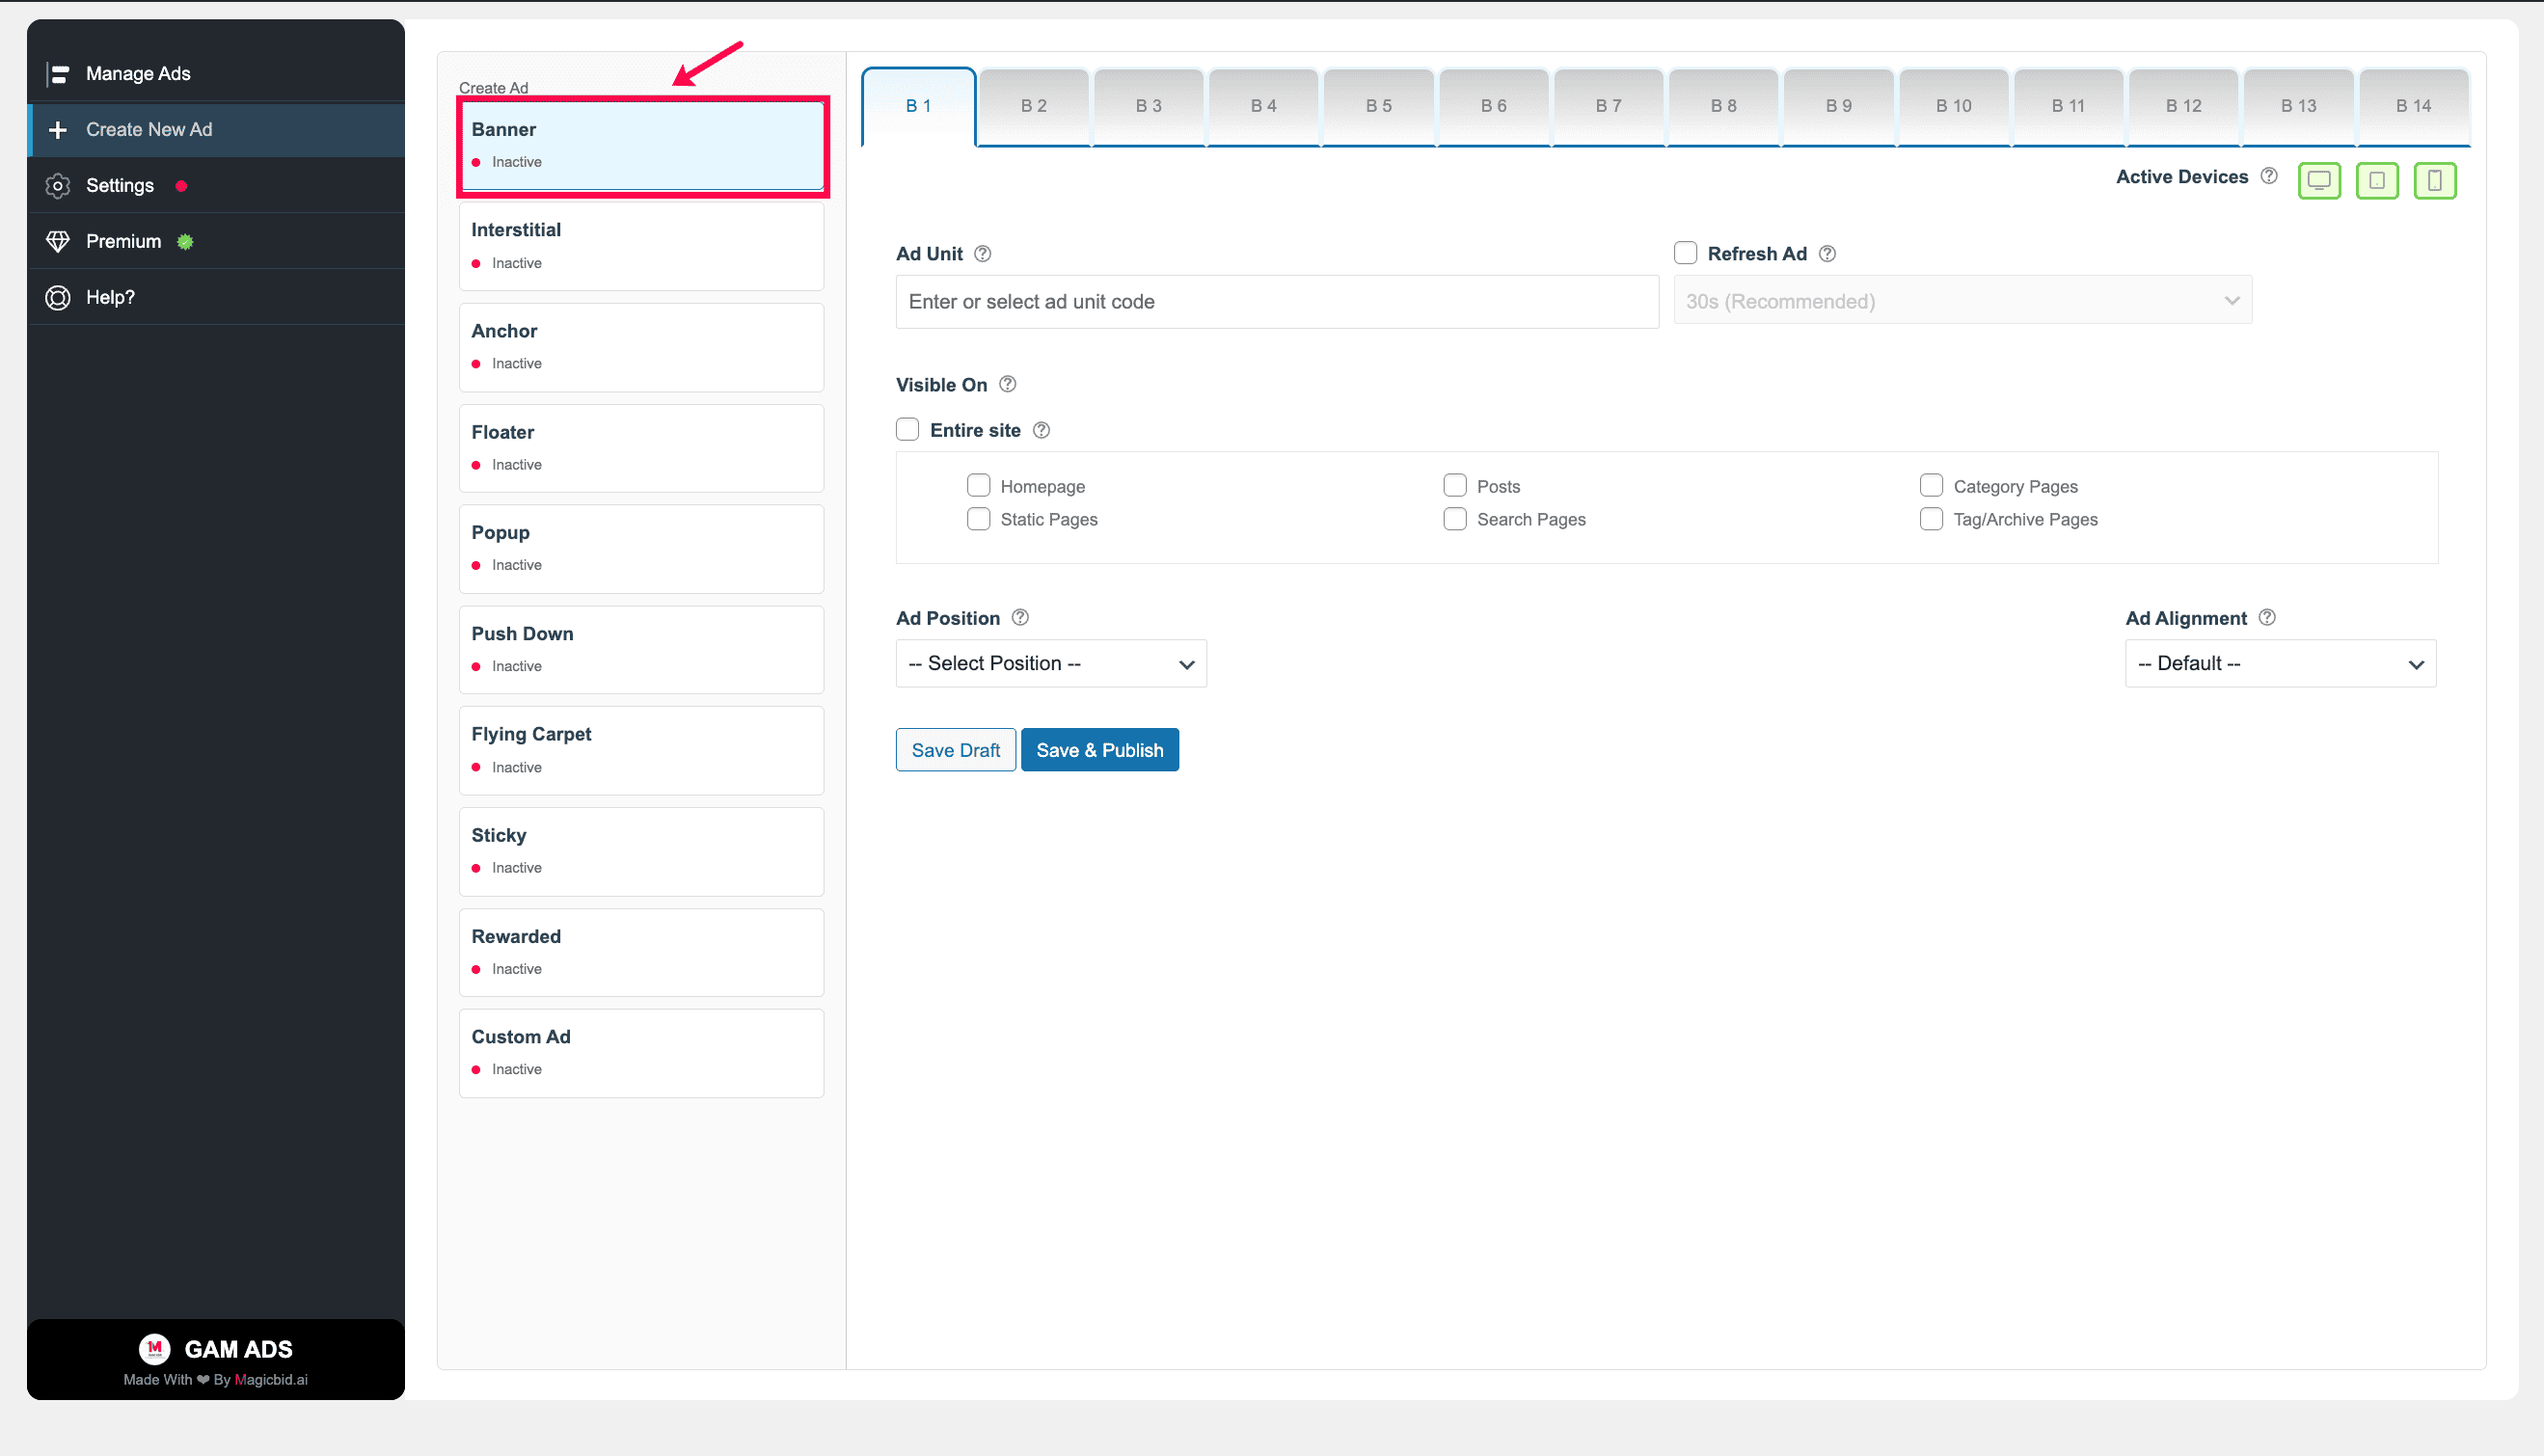Click the Refresh Ad help icon
This screenshot has height=1456, width=2544.
[x=1827, y=254]
